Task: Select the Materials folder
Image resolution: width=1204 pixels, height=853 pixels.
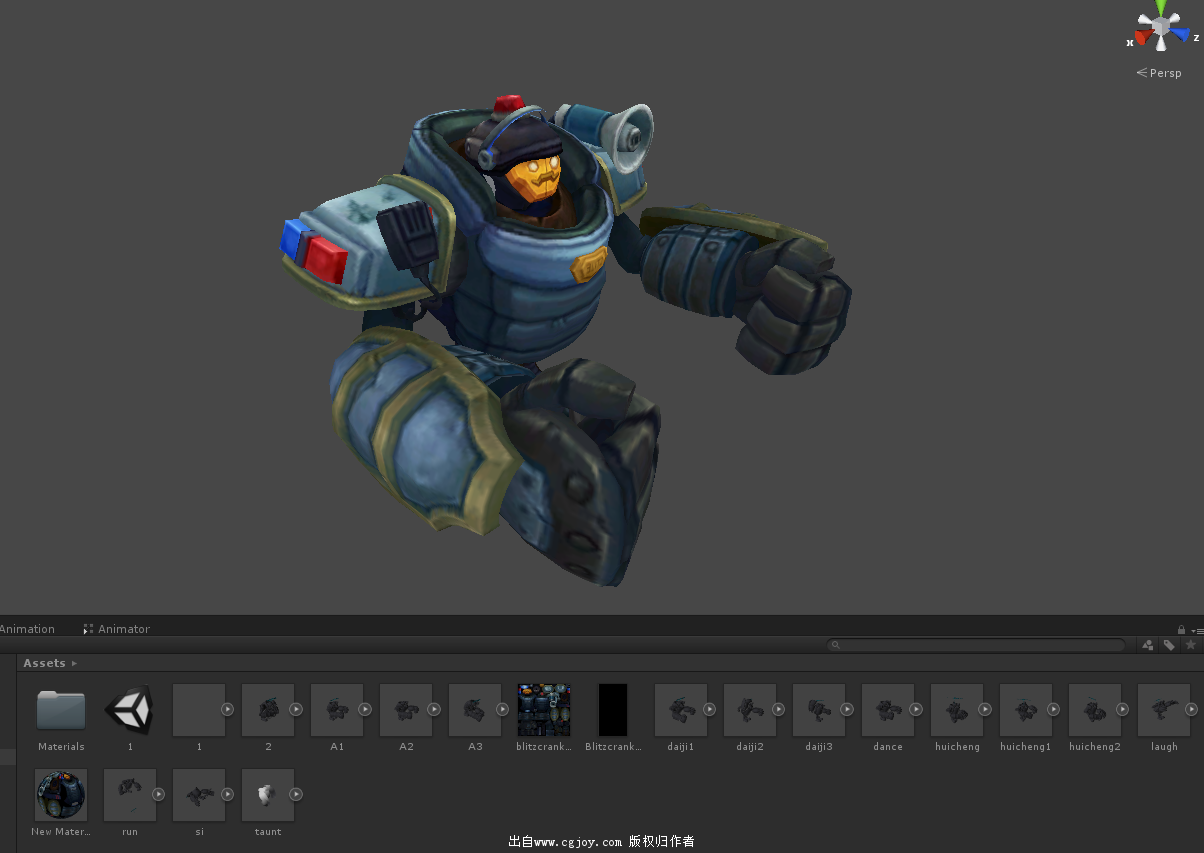Action: [x=61, y=710]
